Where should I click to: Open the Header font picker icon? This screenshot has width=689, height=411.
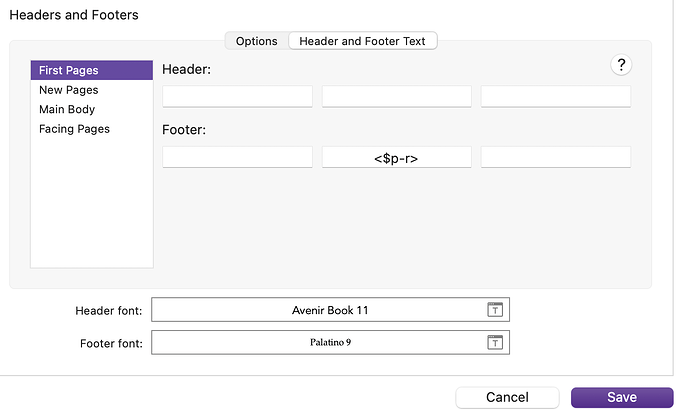pos(495,309)
